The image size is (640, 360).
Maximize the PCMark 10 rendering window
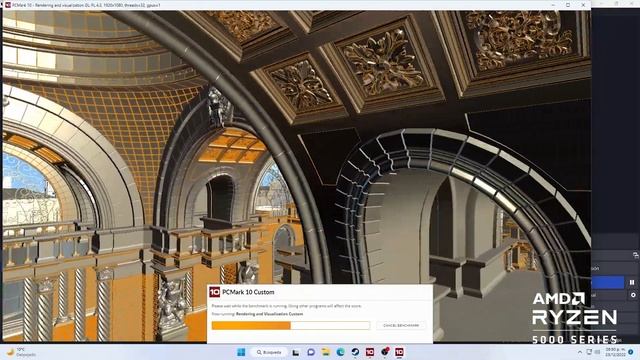click(568, 5)
